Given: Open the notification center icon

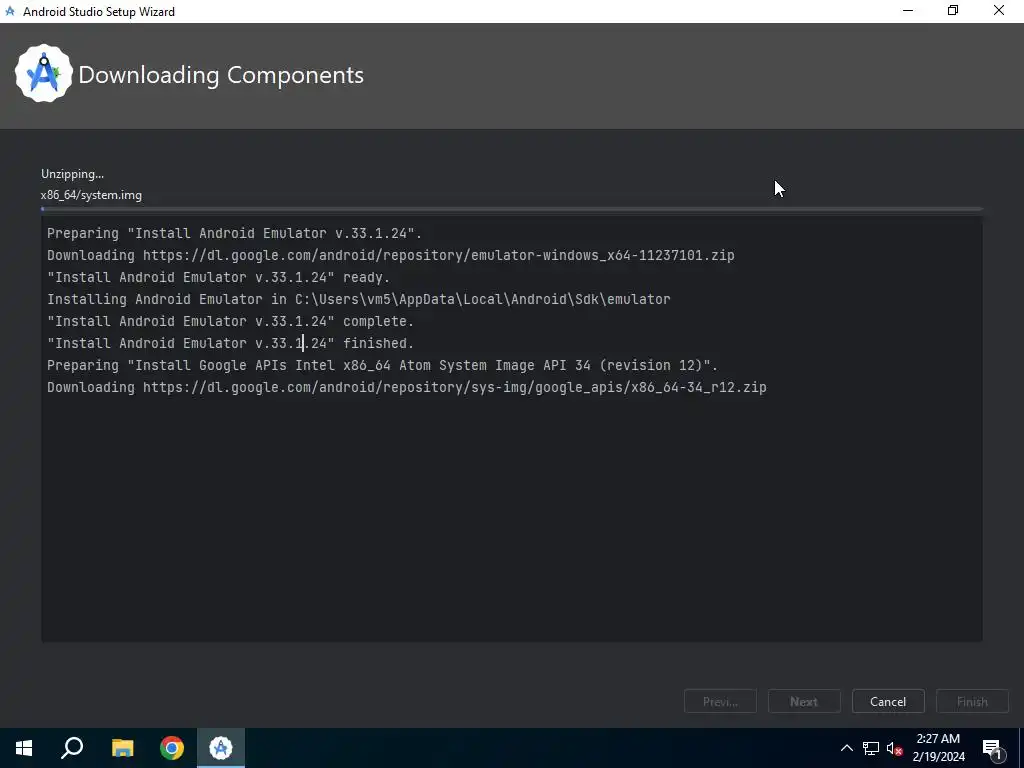Looking at the screenshot, I should pos(993,748).
